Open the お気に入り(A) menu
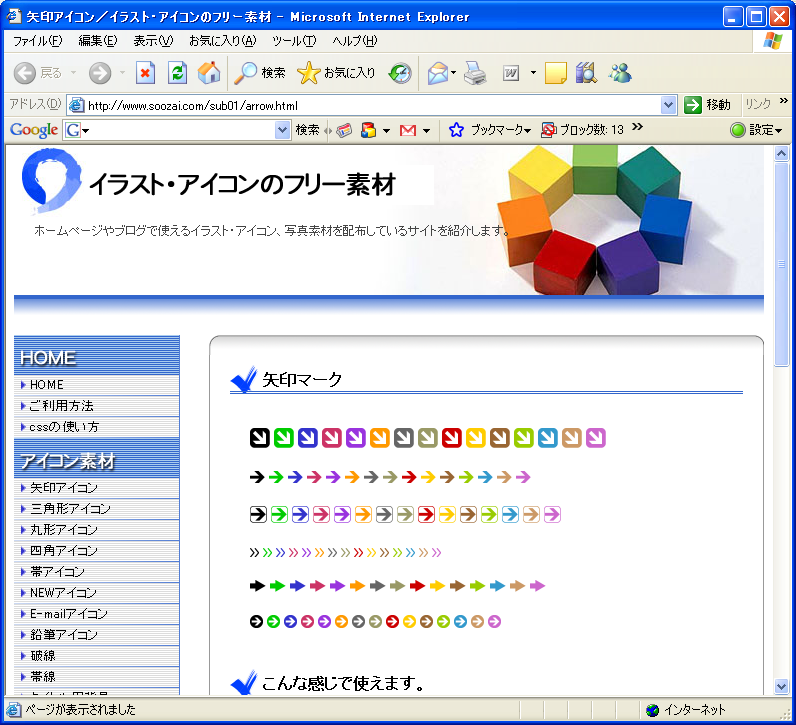796x725 pixels. click(222, 41)
